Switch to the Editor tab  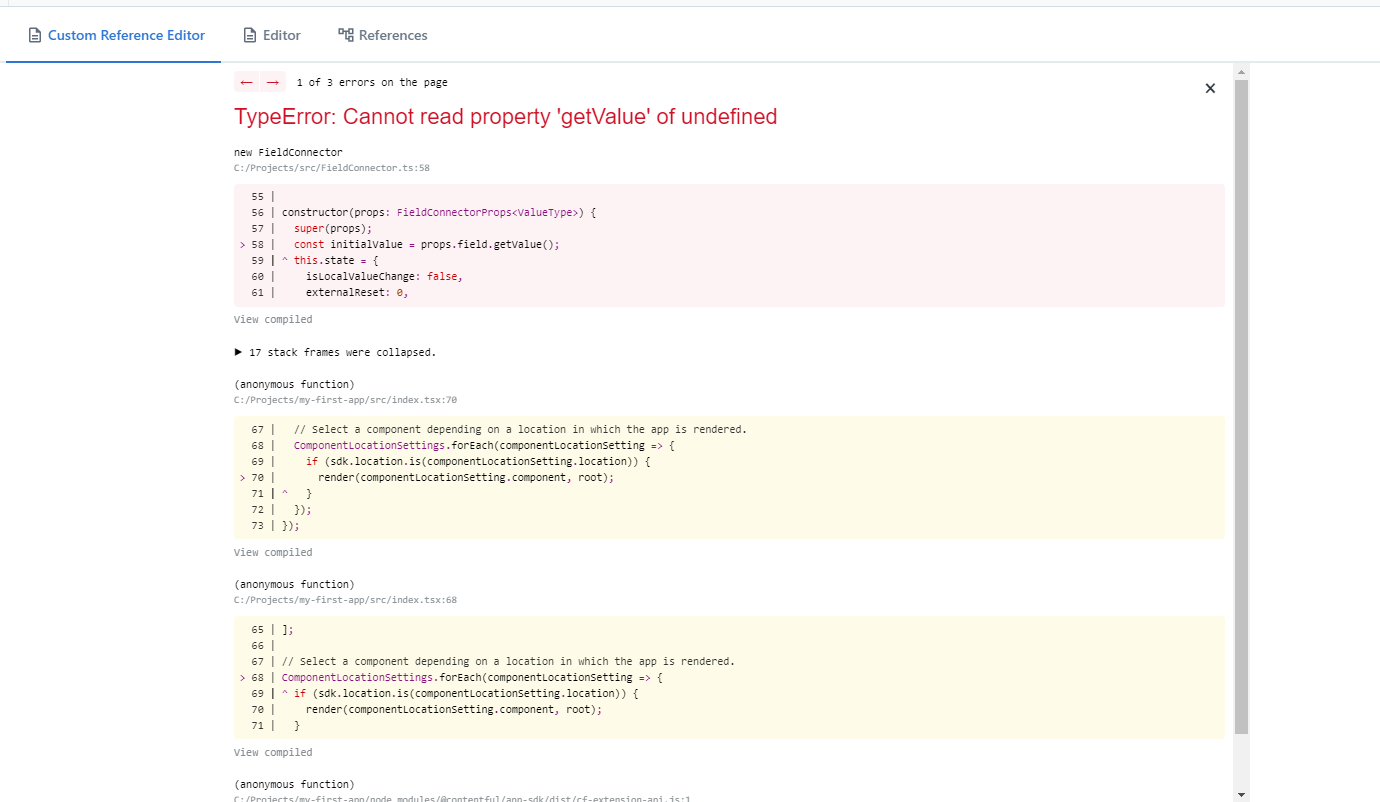point(272,34)
